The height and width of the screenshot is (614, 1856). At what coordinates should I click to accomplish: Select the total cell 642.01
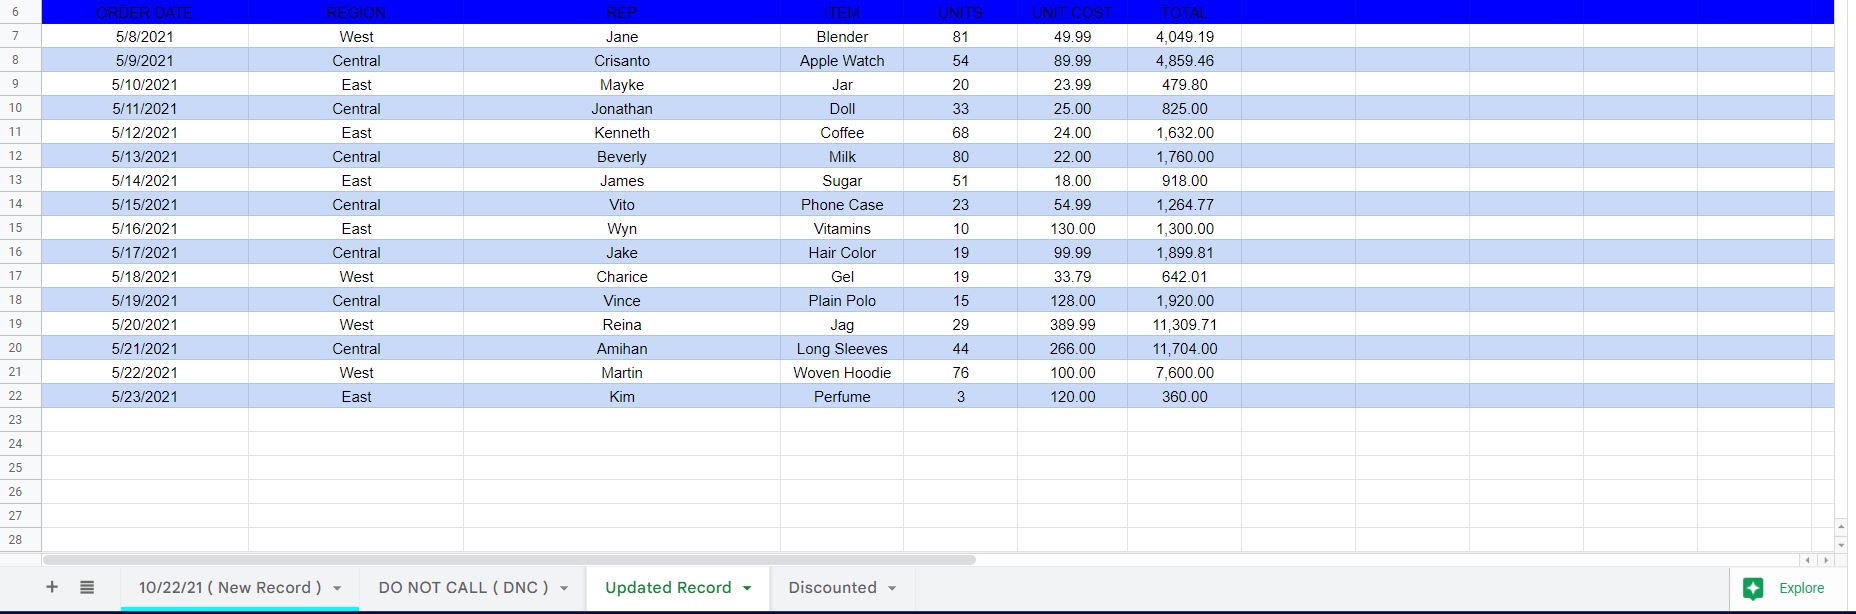pyautogui.click(x=1185, y=276)
